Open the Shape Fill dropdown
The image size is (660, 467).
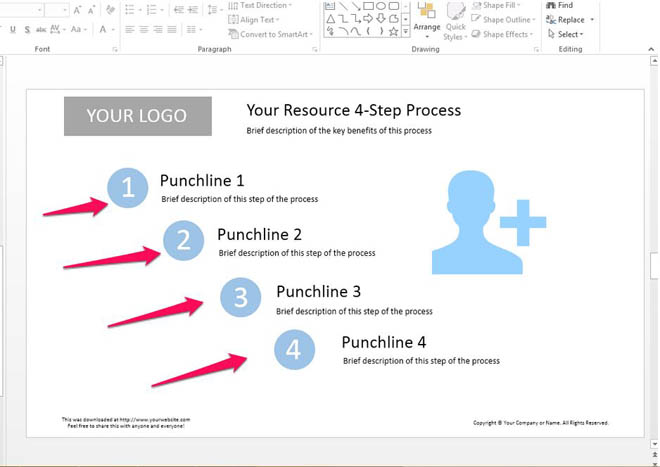click(496, 5)
